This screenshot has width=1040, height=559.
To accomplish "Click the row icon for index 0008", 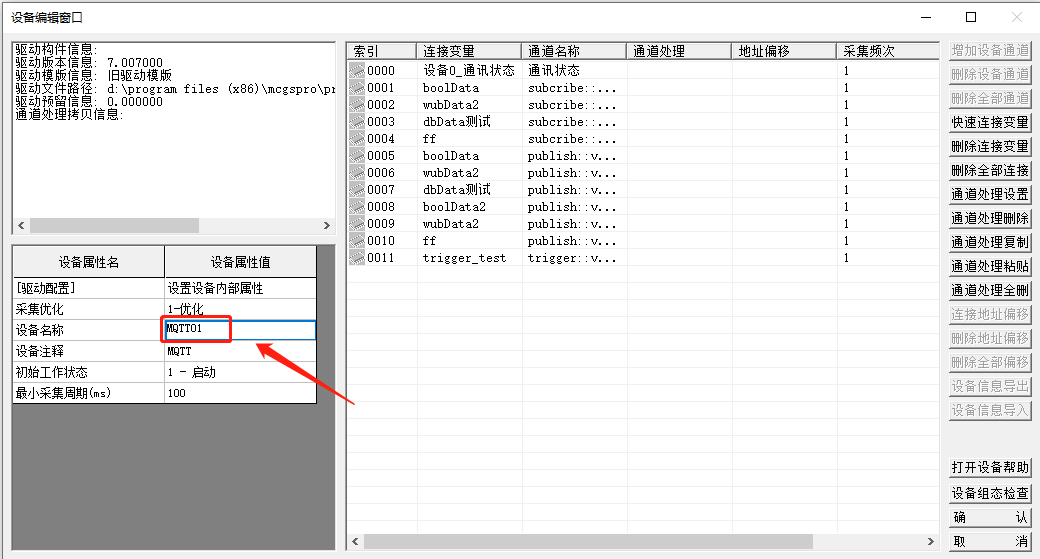I will click(x=356, y=207).
